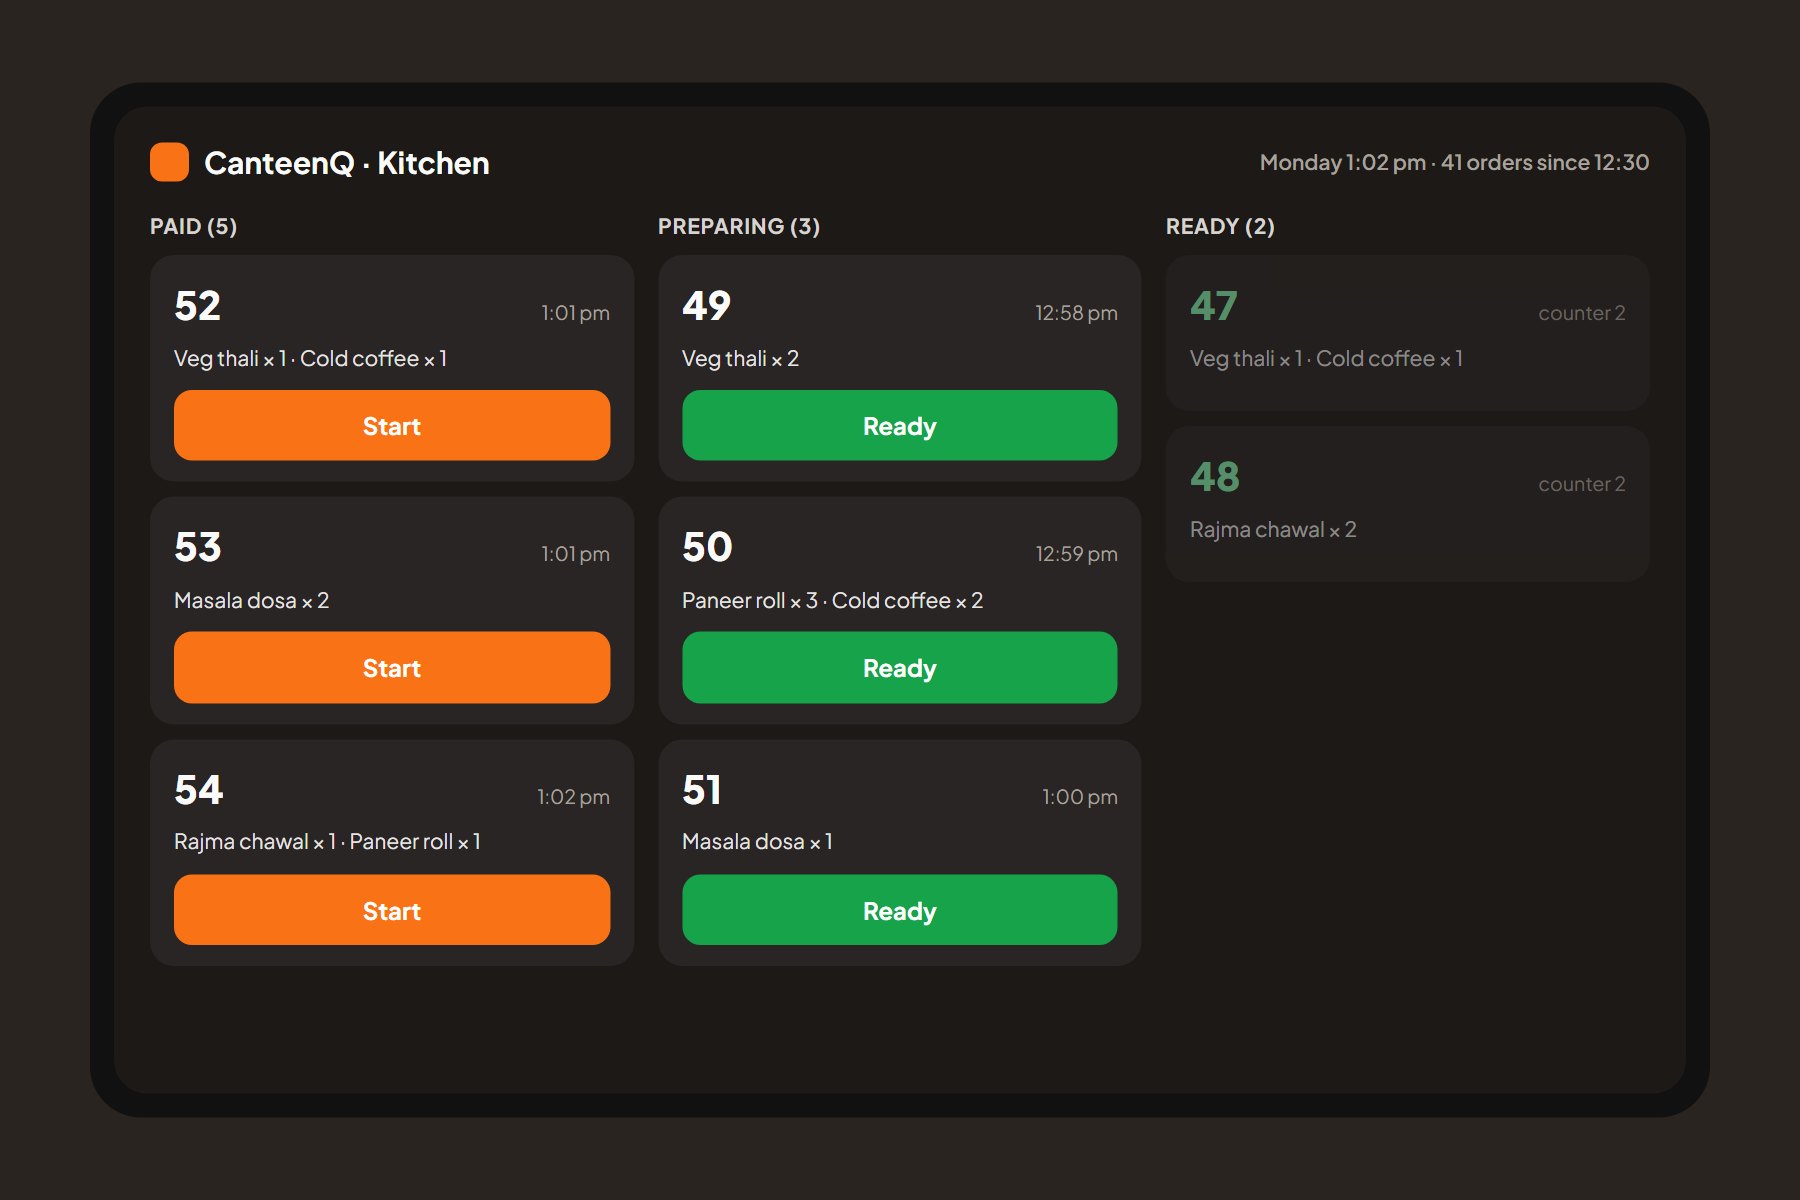
Task: Click the orange CanteenQ logo square
Action: [x=169, y=162]
